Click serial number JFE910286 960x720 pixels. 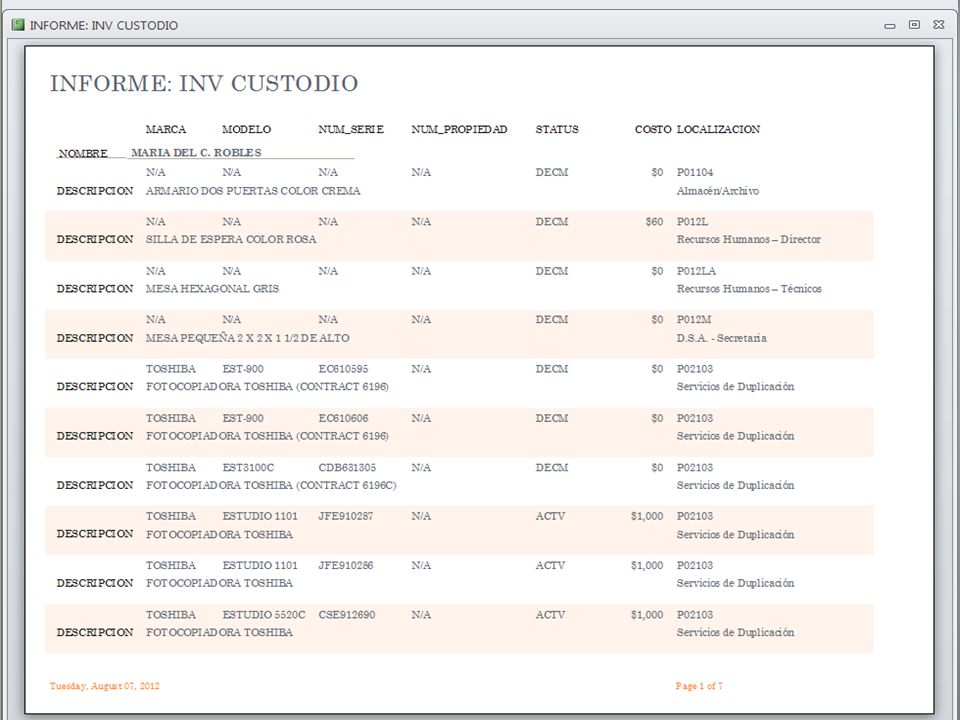coord(345,565)
